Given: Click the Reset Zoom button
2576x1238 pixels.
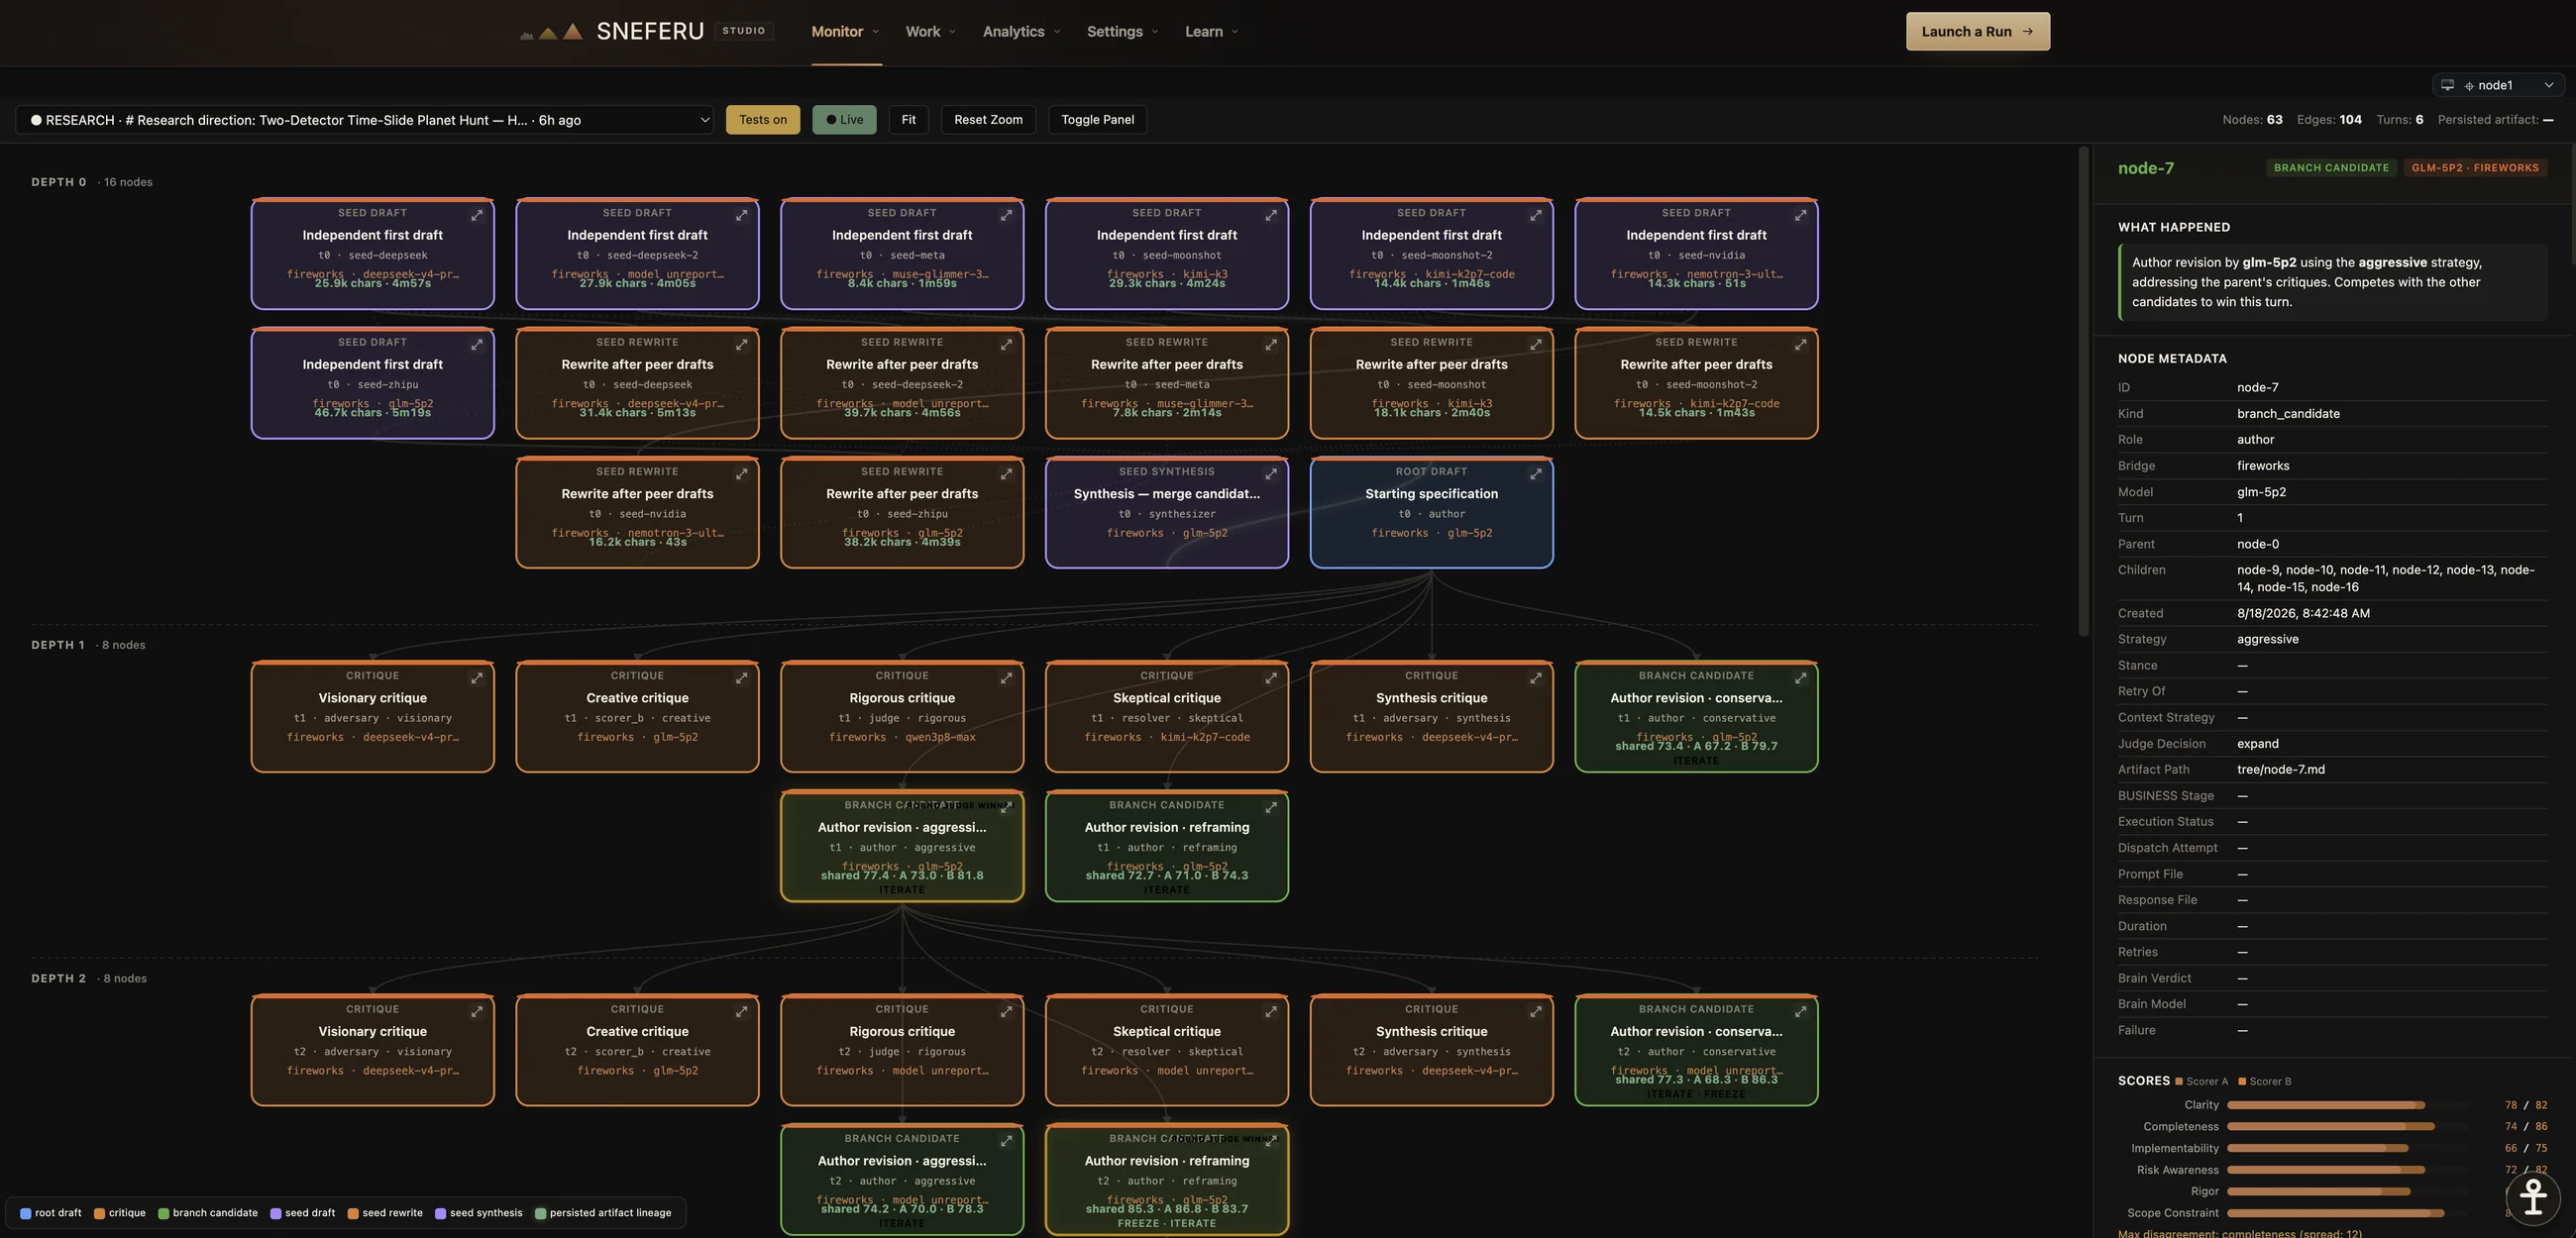Looking at the screenshot, I should coord(988,120).
